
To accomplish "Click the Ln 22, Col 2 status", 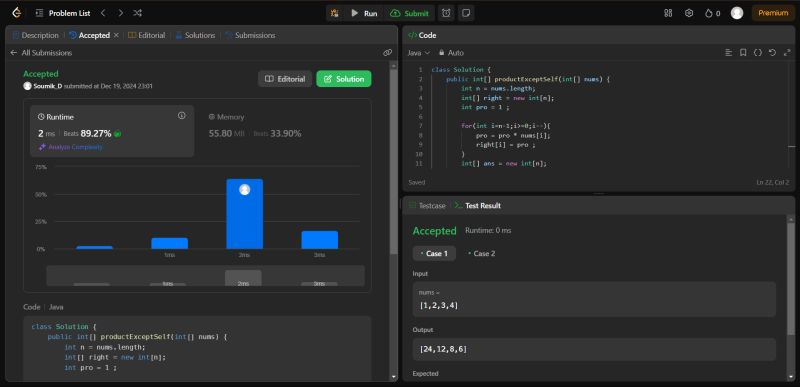I will (772, 182).
